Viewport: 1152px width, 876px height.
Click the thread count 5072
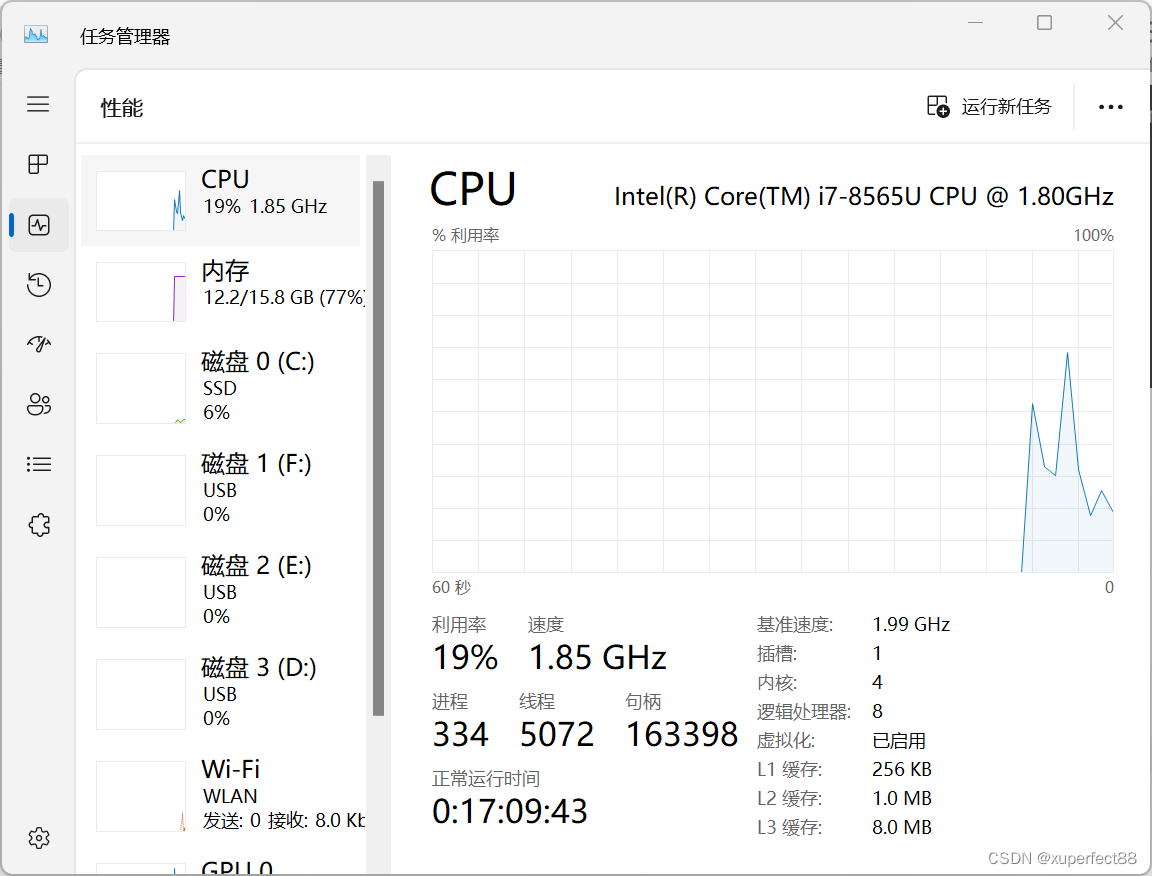pos(557,734)
